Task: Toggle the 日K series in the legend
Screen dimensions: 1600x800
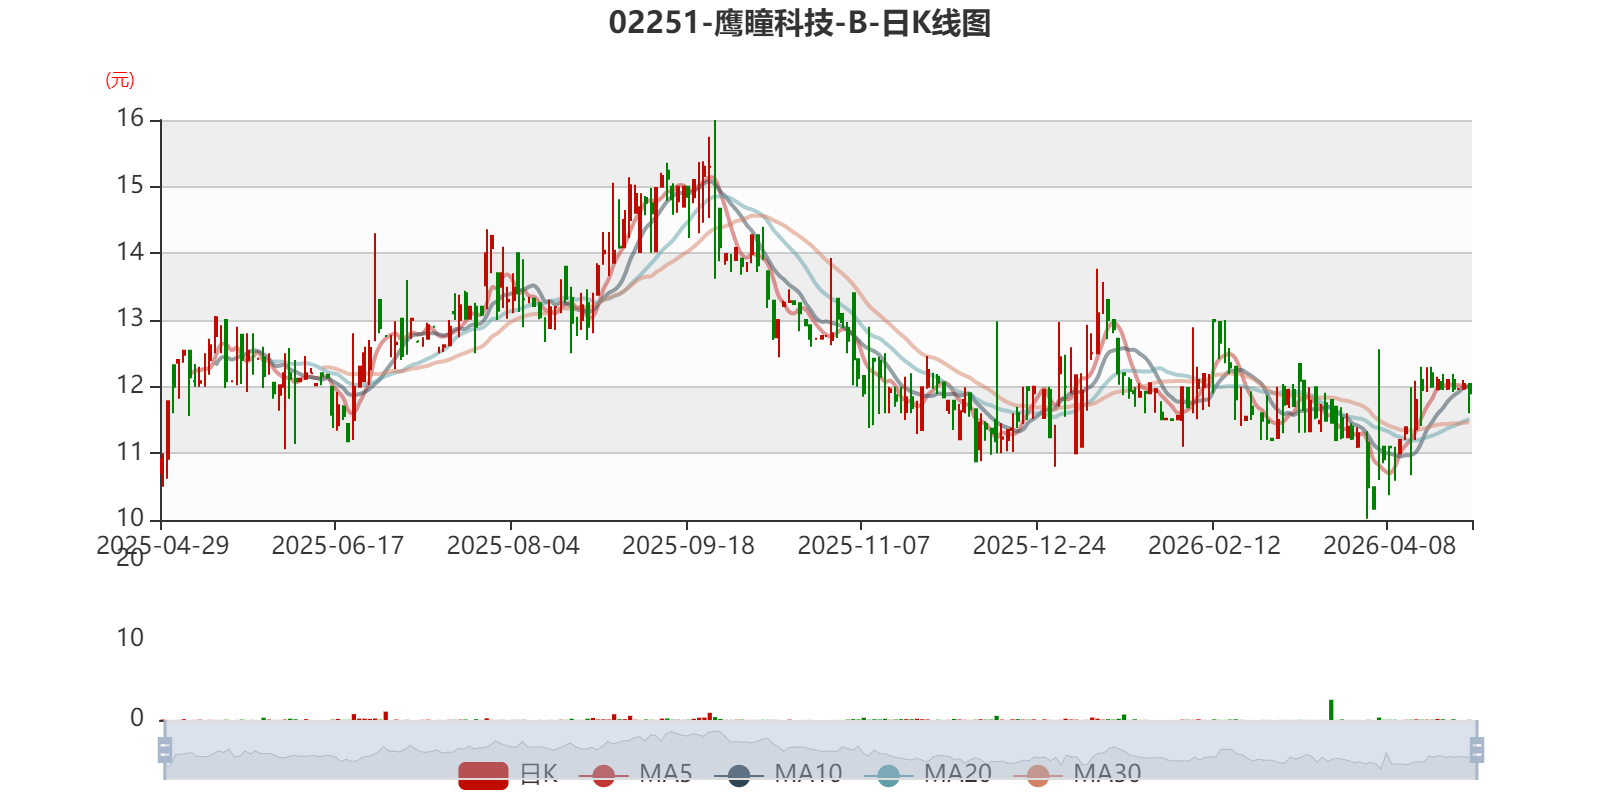Action: click(508, 774)
